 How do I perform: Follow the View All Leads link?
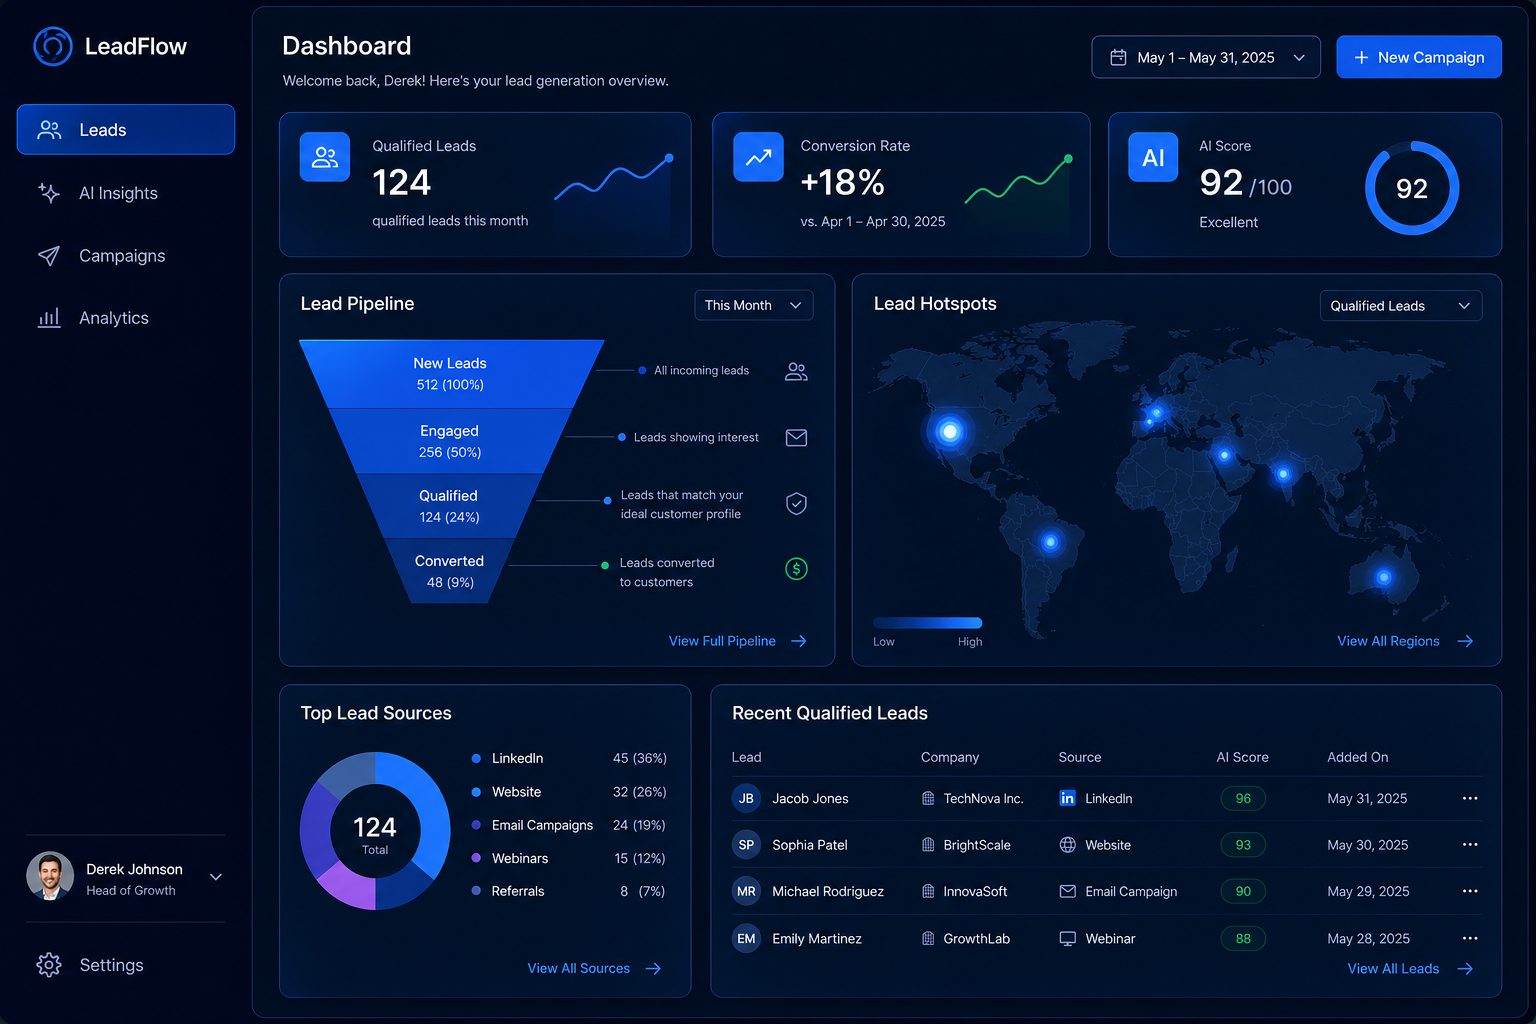1410,968
